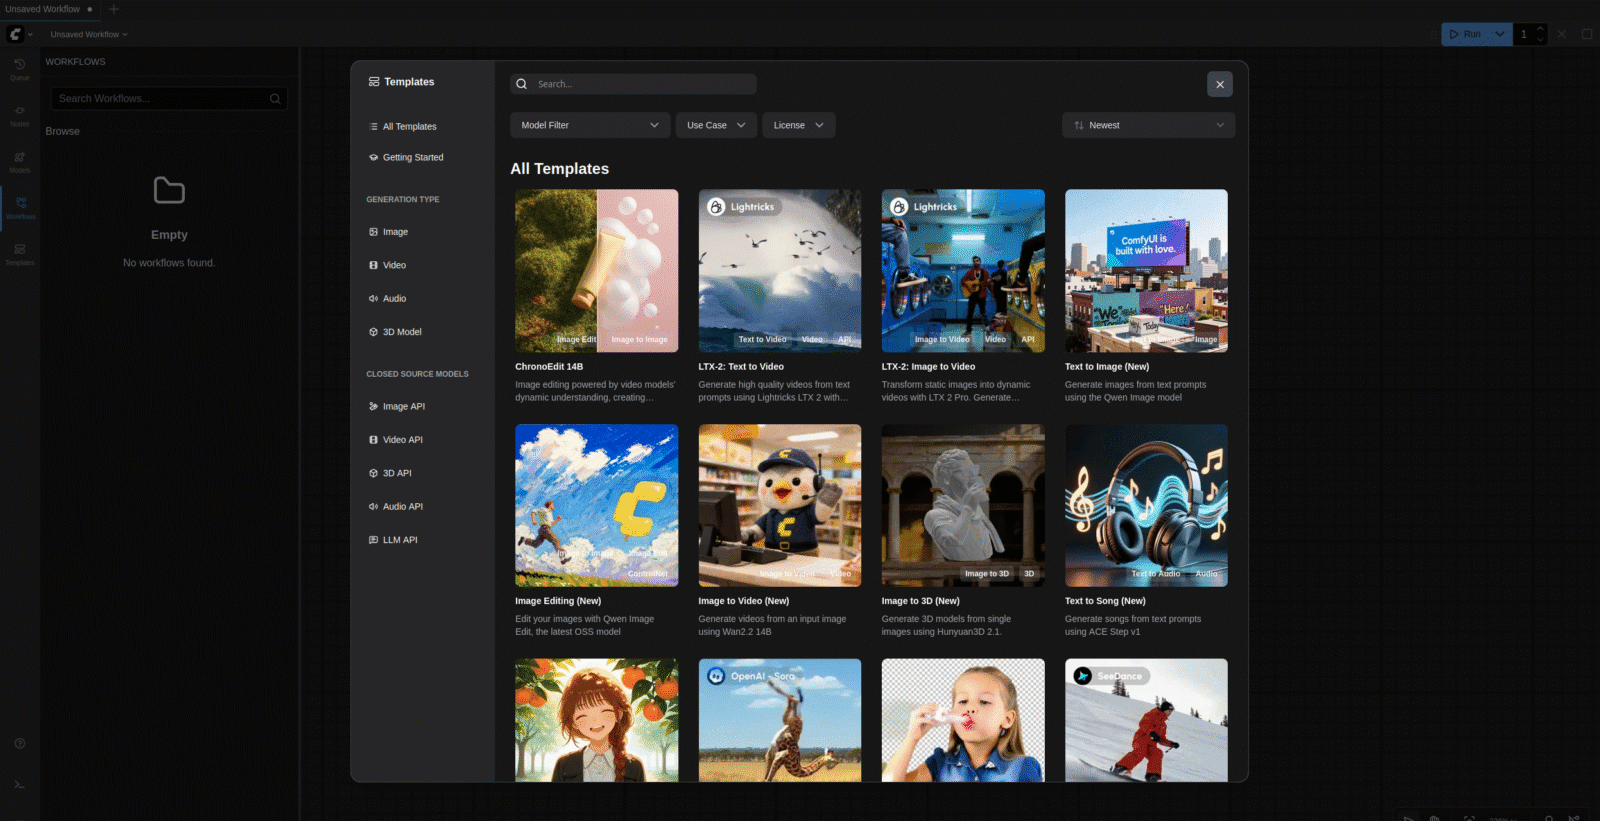Select Getting Started category
Image resolution: width=1600 pixels, height=821 pixels.
(412, 158)
